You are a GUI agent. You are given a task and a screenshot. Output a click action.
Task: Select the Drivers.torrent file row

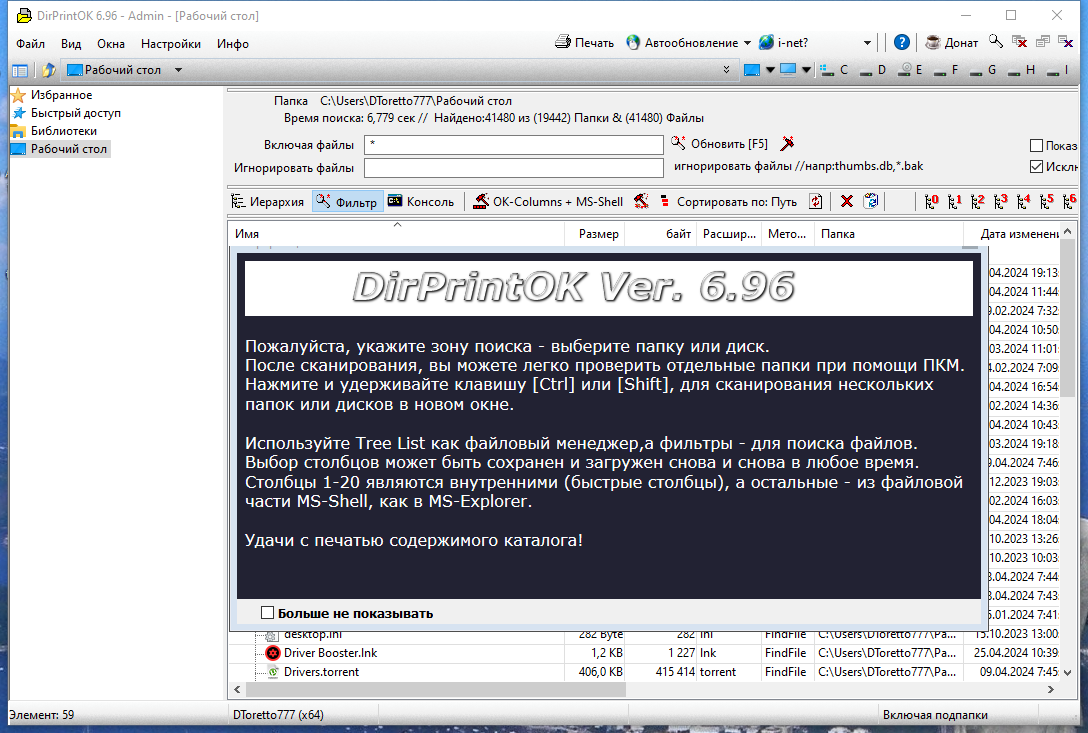(x=645, y=672)
